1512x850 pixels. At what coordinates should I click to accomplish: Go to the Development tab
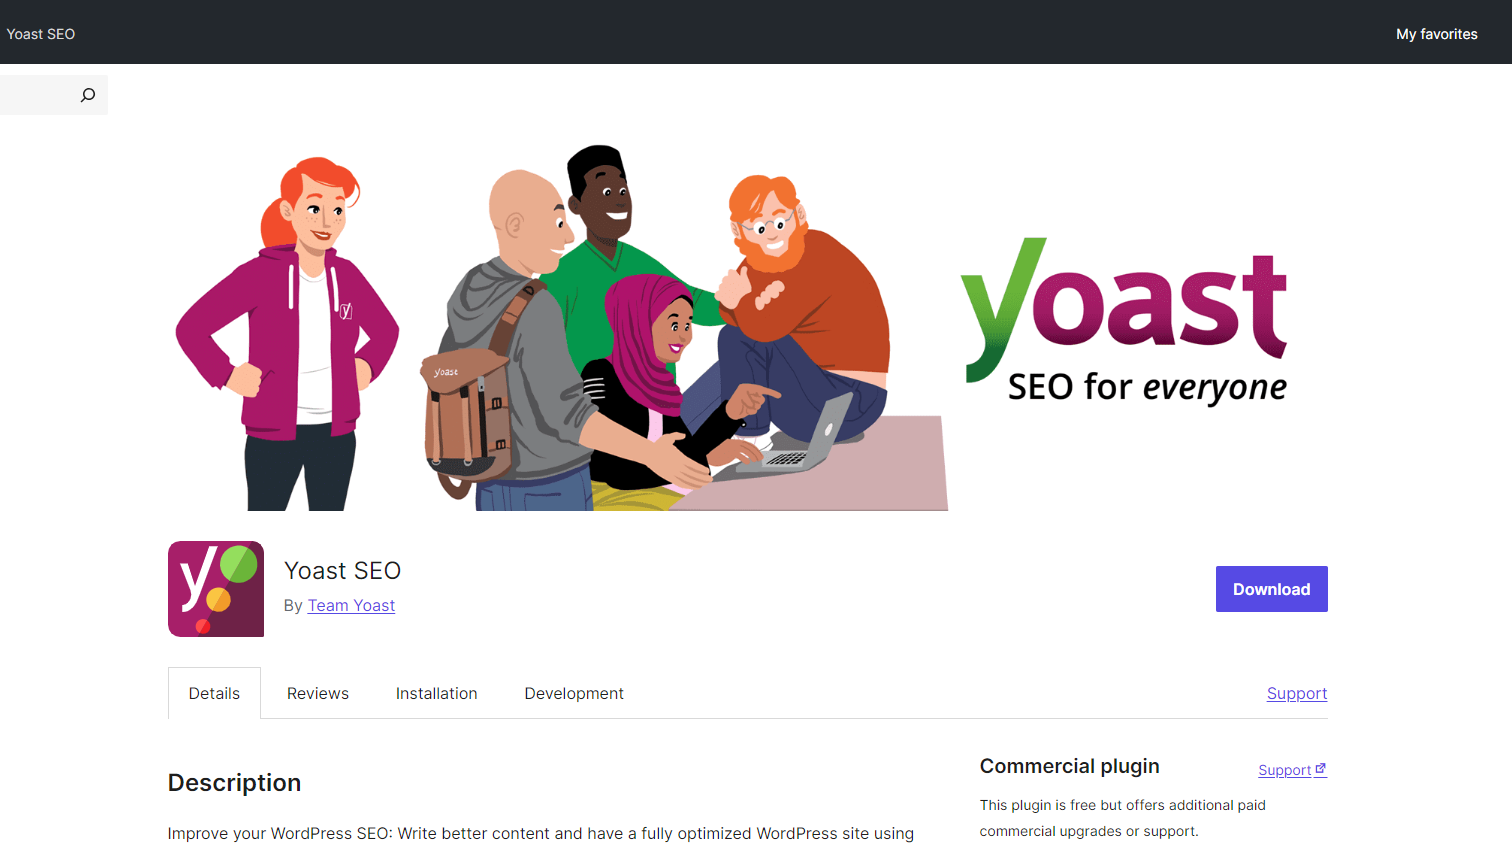point(574,693)
